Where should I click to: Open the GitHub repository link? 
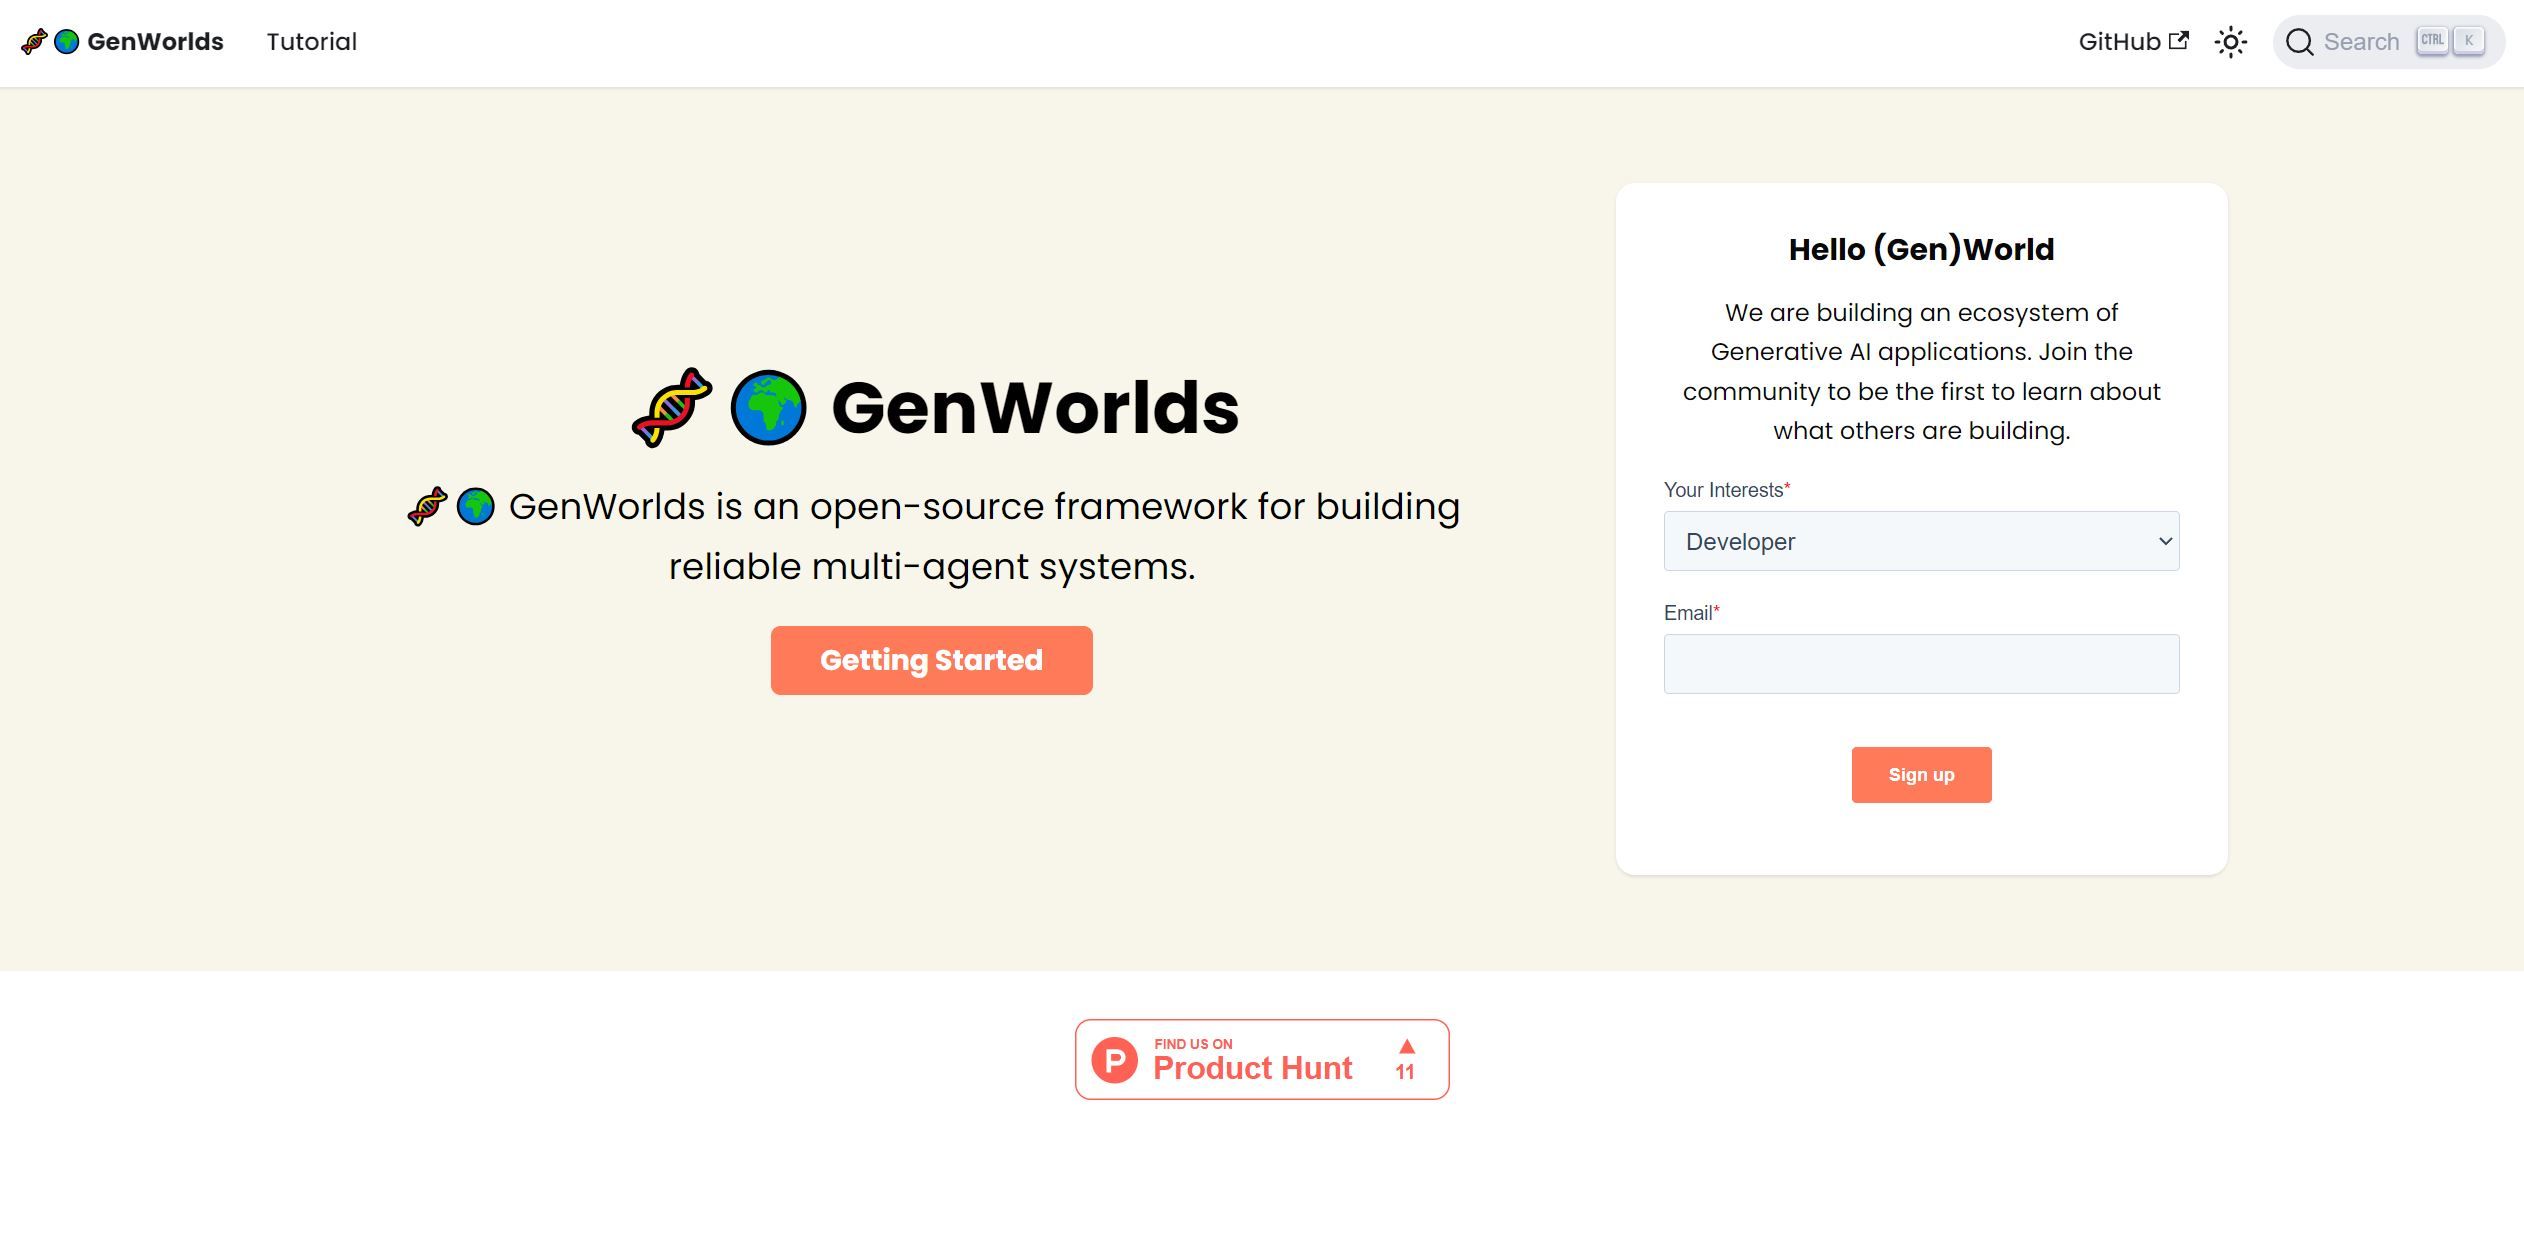coord(2122,41)
